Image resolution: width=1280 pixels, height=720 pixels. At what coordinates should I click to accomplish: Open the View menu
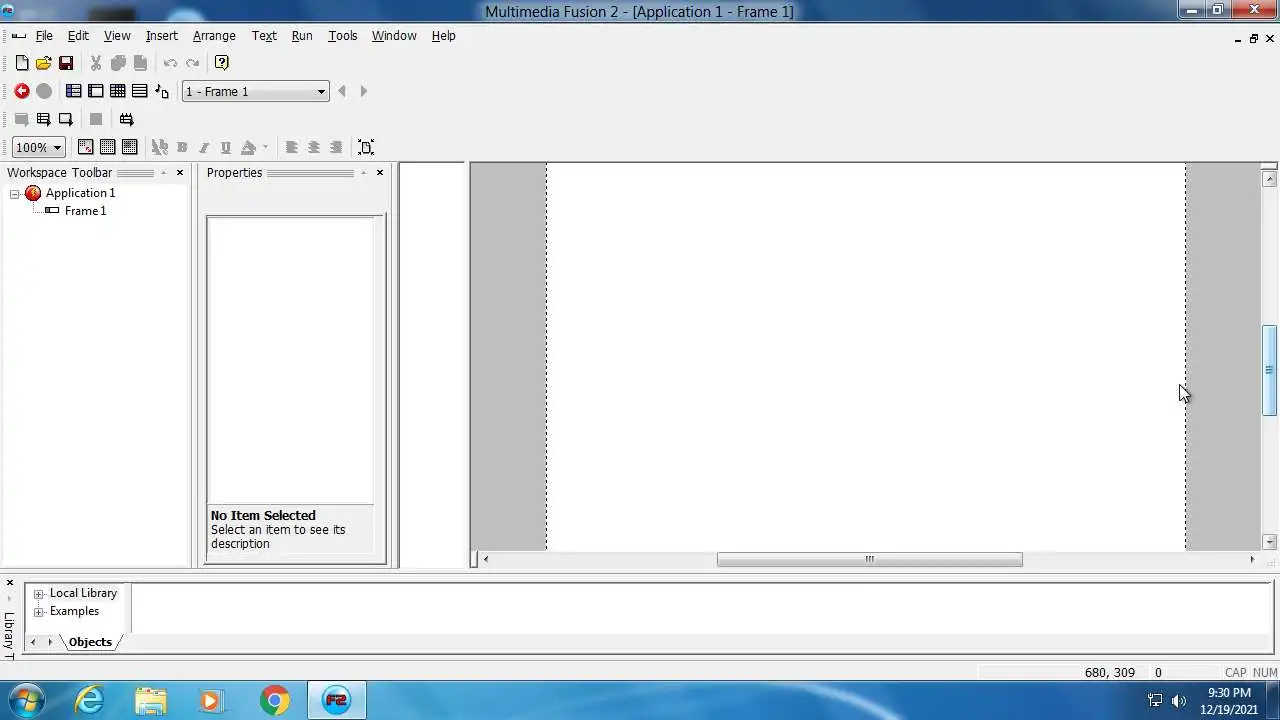coord(117,35)
